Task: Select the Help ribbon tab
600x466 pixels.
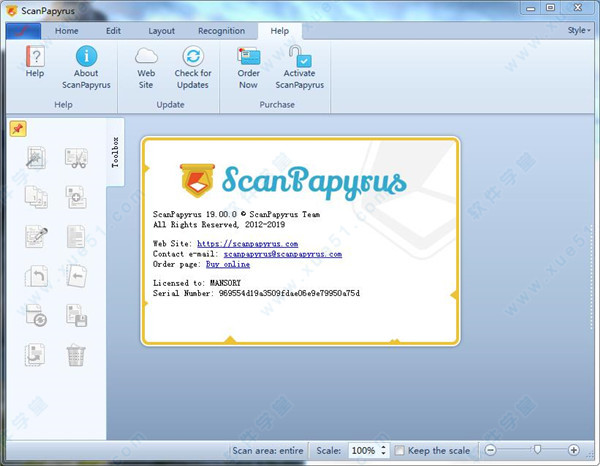Action: [x=280, y=31]
